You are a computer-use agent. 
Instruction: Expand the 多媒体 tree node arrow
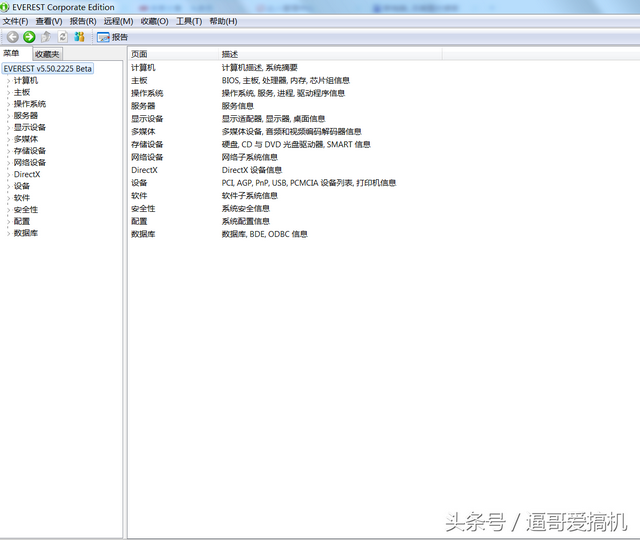click(x=9, y=140)
